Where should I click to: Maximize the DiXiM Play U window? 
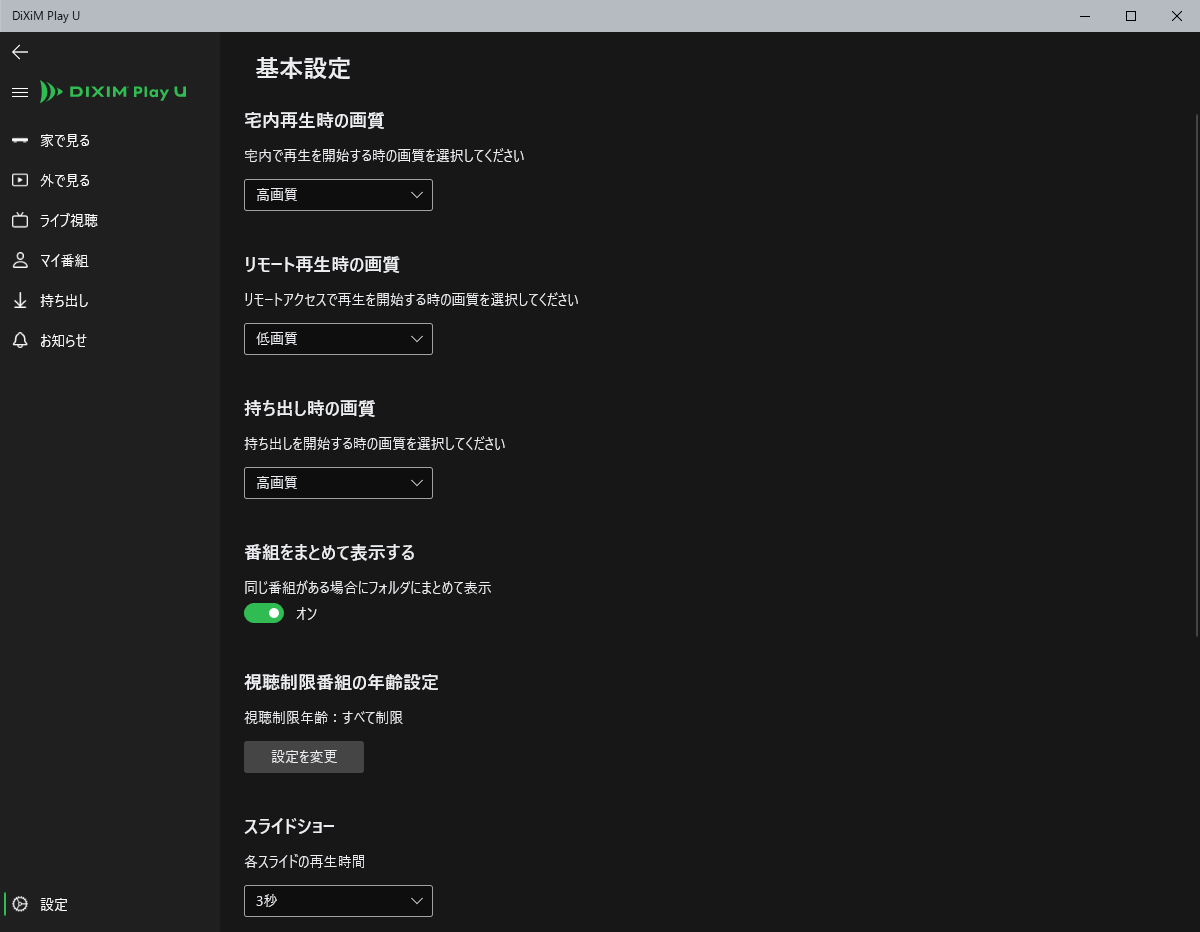[1131, 16]
